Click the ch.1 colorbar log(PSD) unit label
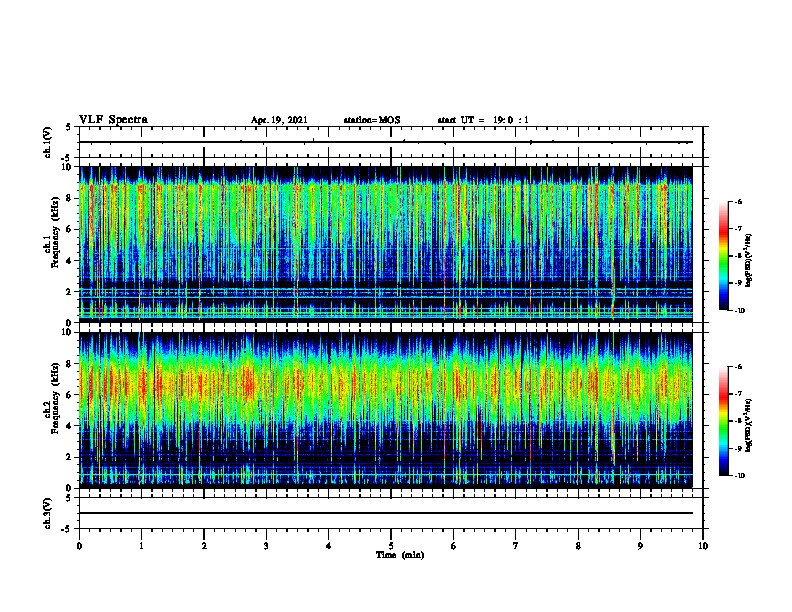Viewport: 792px width, 612px height. tap(749, 260)
